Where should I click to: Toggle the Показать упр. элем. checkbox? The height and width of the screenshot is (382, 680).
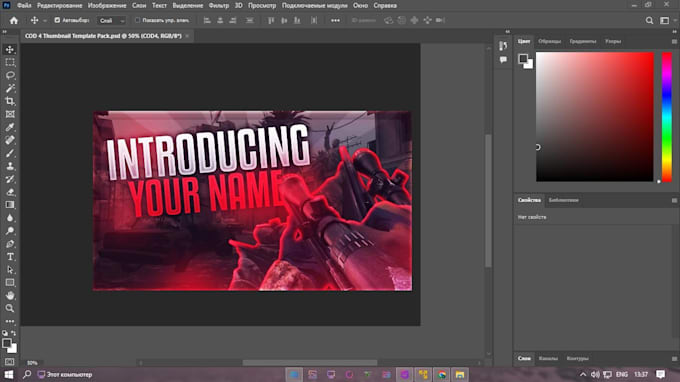[137, 20]
